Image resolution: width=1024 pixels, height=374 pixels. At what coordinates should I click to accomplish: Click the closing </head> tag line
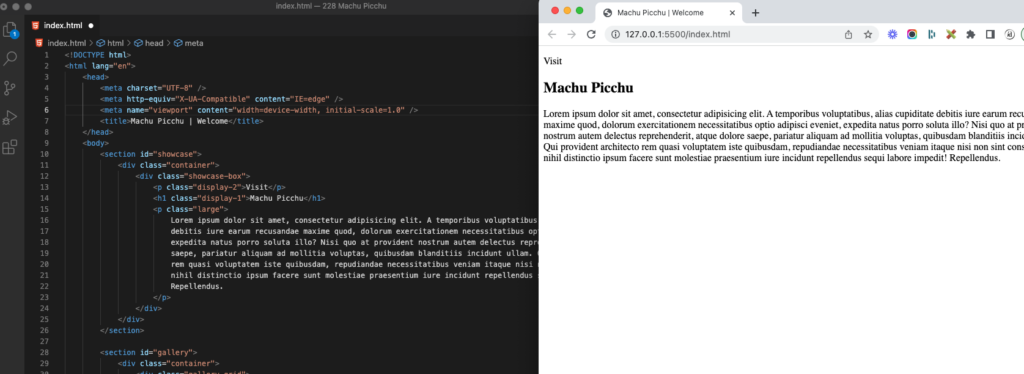97,132
